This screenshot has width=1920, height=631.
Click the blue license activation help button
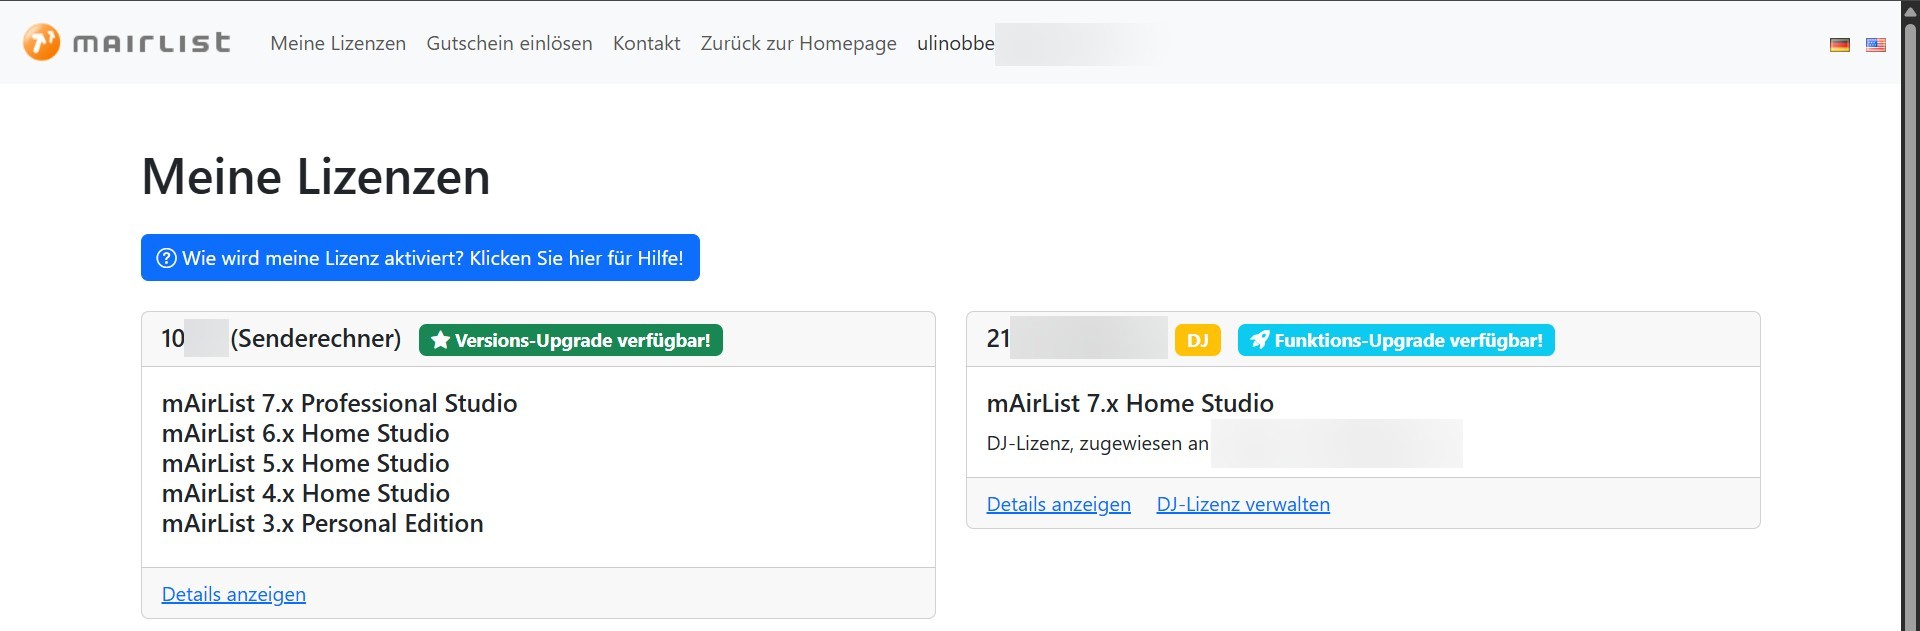[420, 258]
